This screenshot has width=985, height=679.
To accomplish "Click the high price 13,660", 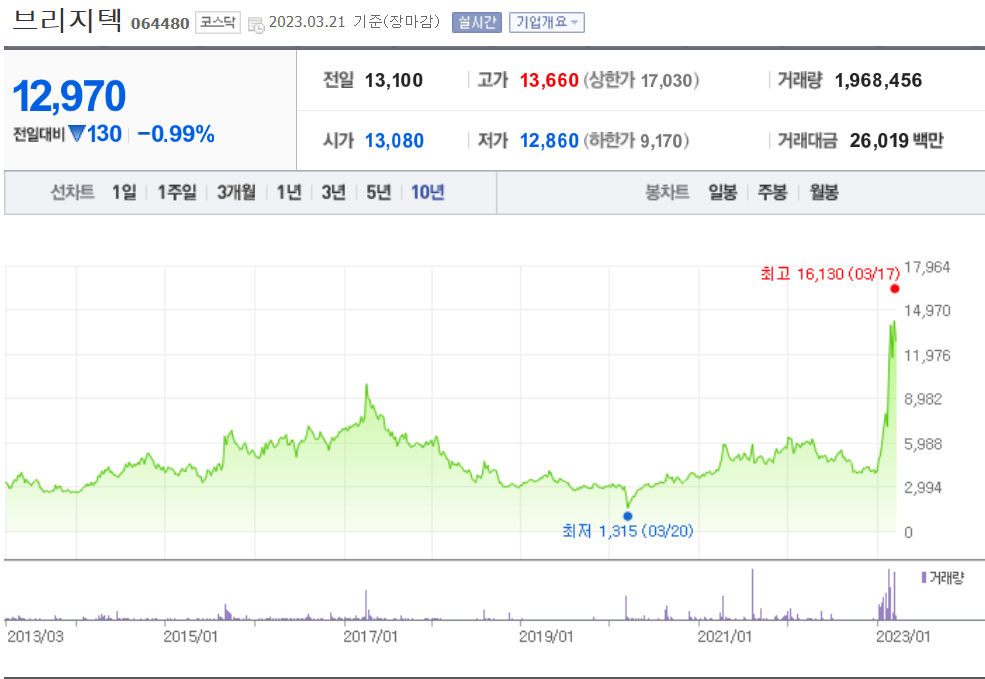I will tap(549, 80).
